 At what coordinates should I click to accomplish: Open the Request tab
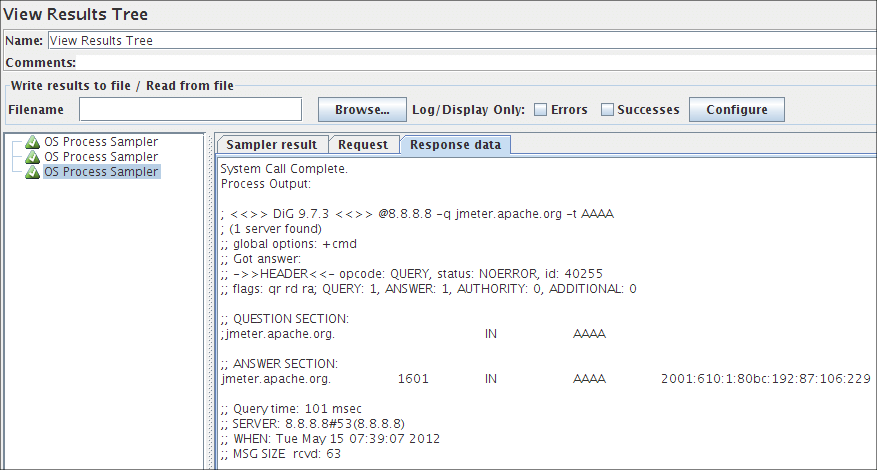click(363, 145)
